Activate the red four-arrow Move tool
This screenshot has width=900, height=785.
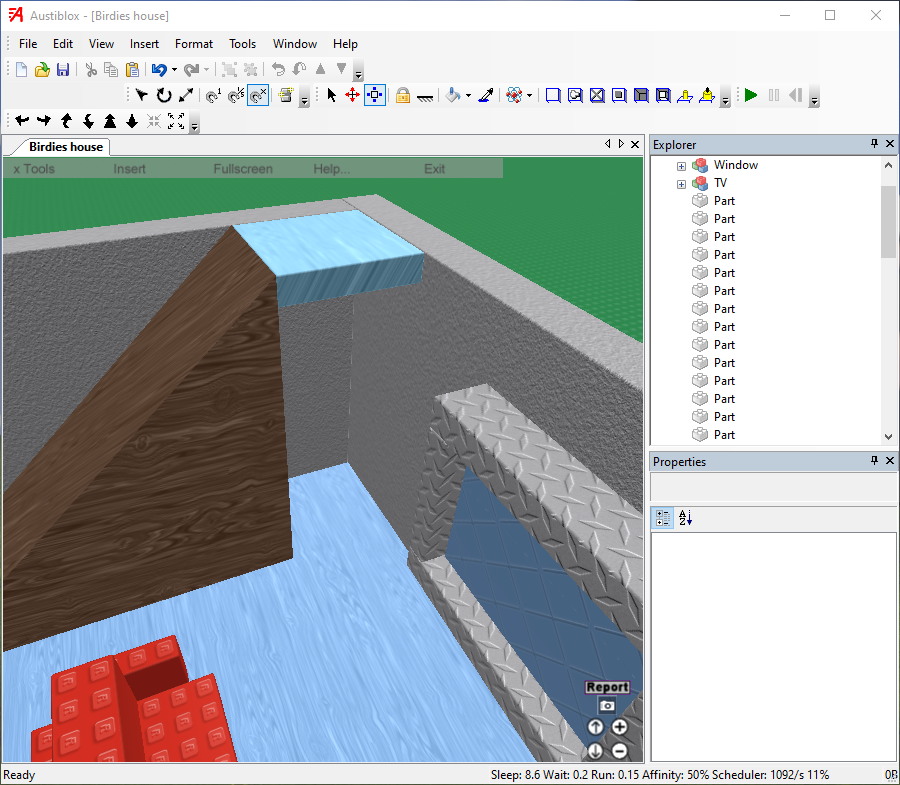tap(352, 95)
